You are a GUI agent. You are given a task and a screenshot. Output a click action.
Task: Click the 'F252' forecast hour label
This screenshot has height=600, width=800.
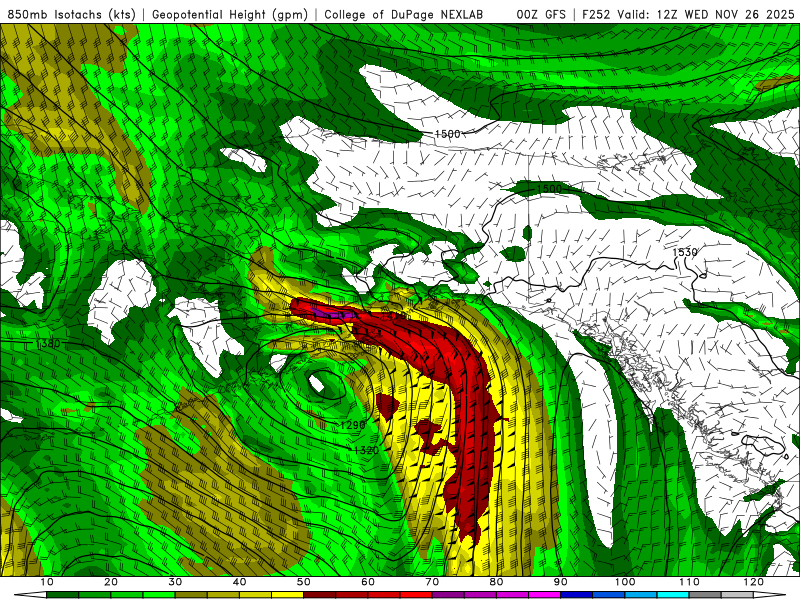(x=596, y=14)
